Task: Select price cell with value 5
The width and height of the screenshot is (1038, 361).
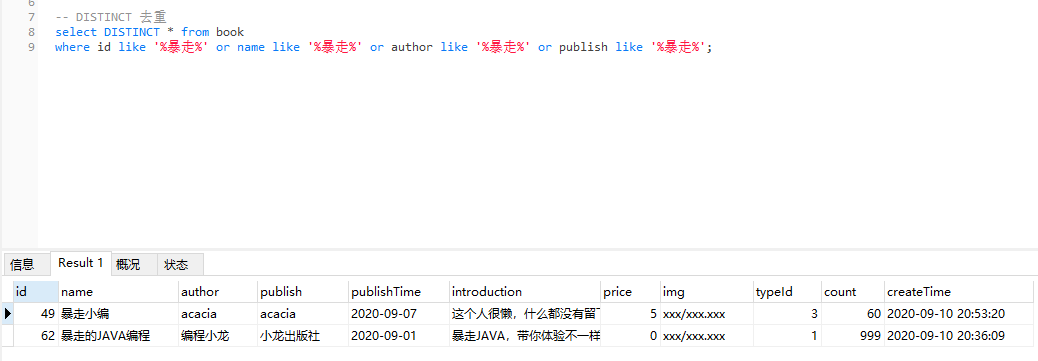Action: coord(630,313)
